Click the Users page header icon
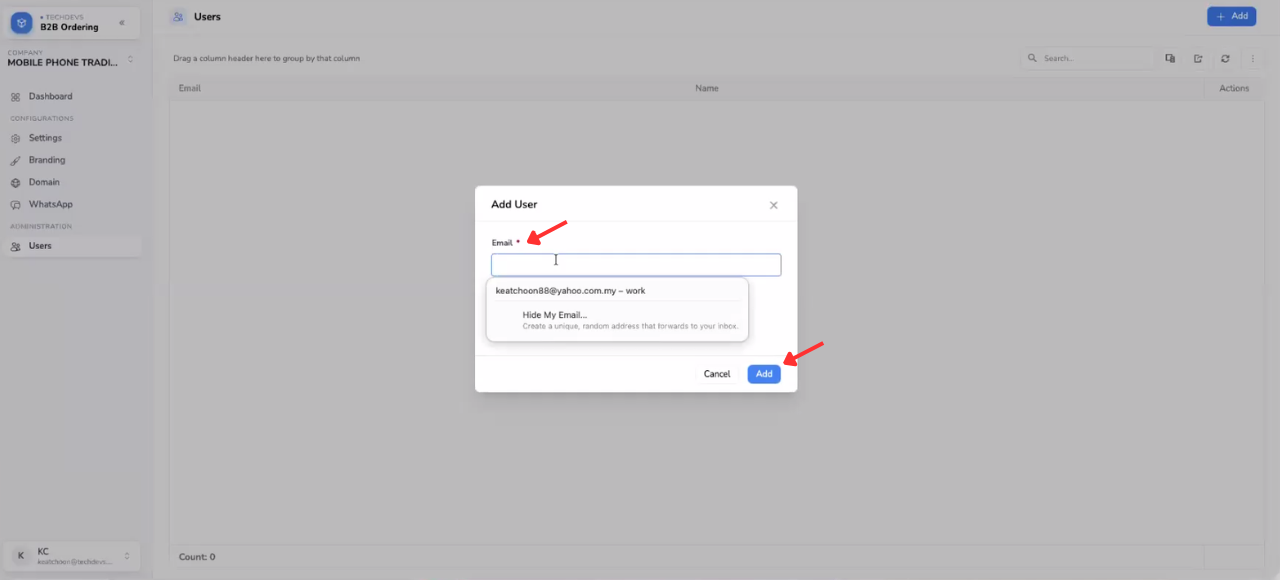Viewport: 1280px width, 582px height. pyautogui.click(x=178, y=17)
